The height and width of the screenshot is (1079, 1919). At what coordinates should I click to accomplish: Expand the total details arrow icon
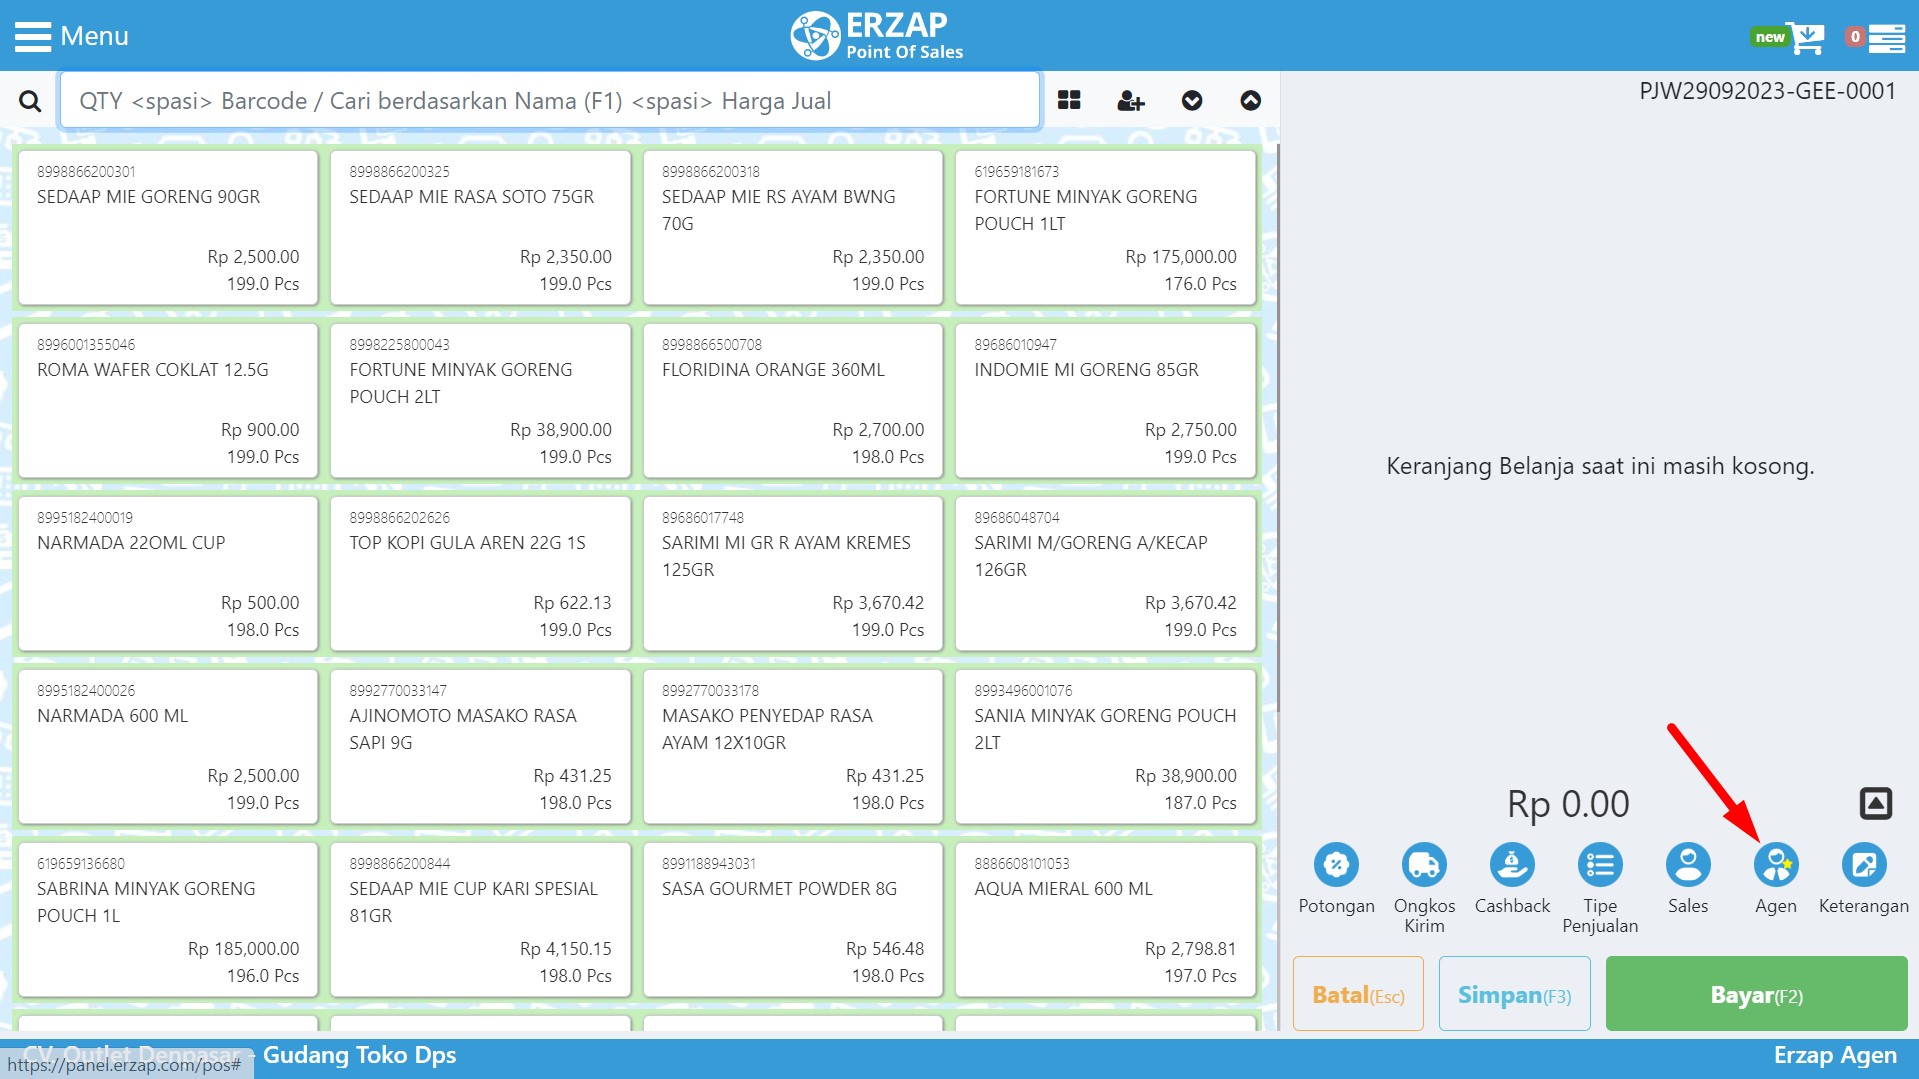[x=1876, y=803]
